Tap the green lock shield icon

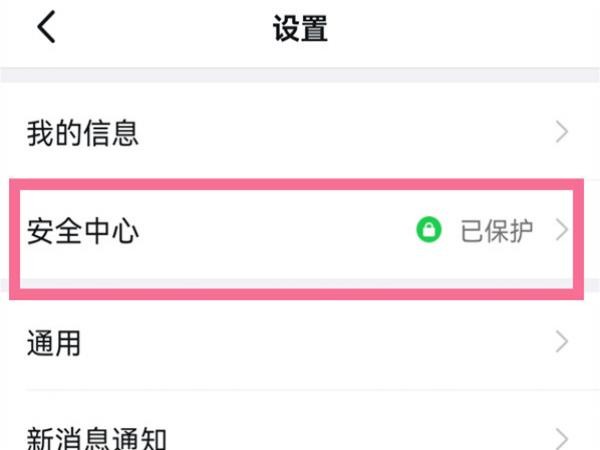point(429,230)
